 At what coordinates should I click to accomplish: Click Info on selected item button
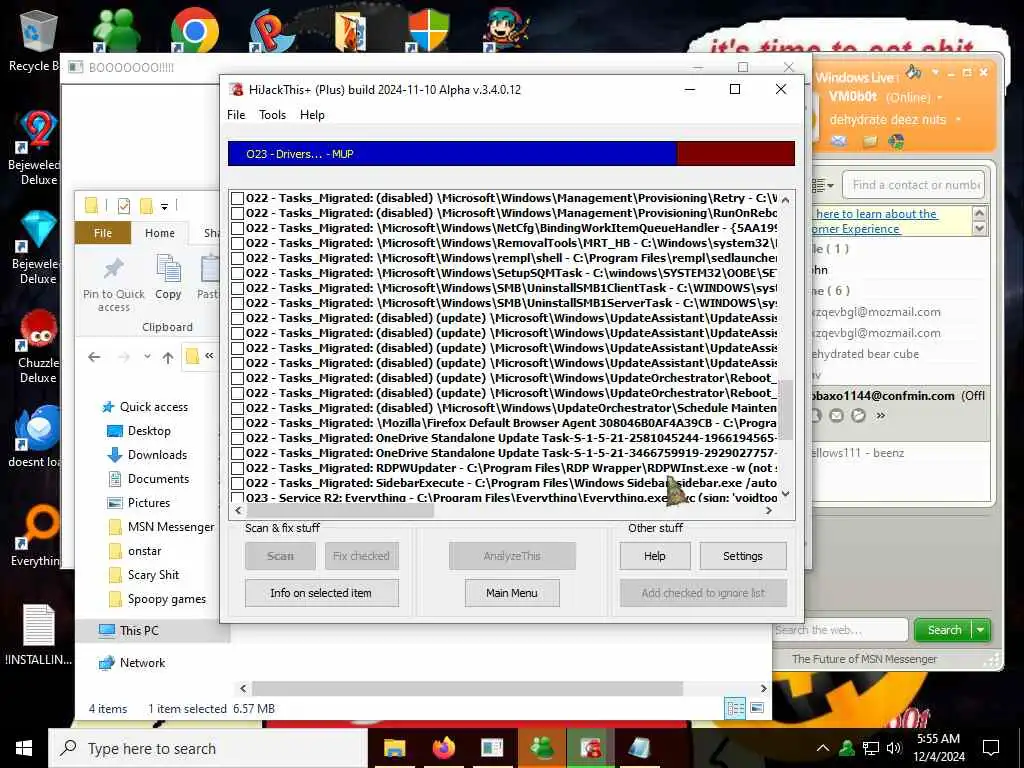tap(321, 593)
